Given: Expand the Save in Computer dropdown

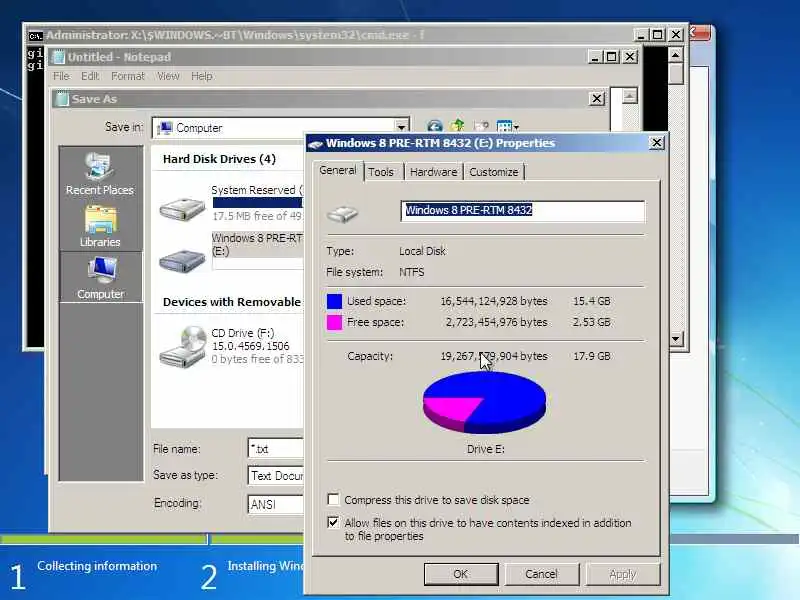Looking at the screenshot, I should tap(402, 128).
